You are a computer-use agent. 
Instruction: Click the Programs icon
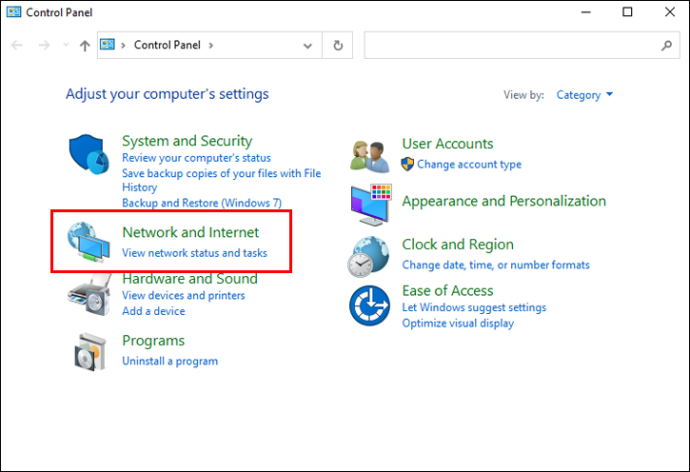point(90,351)
